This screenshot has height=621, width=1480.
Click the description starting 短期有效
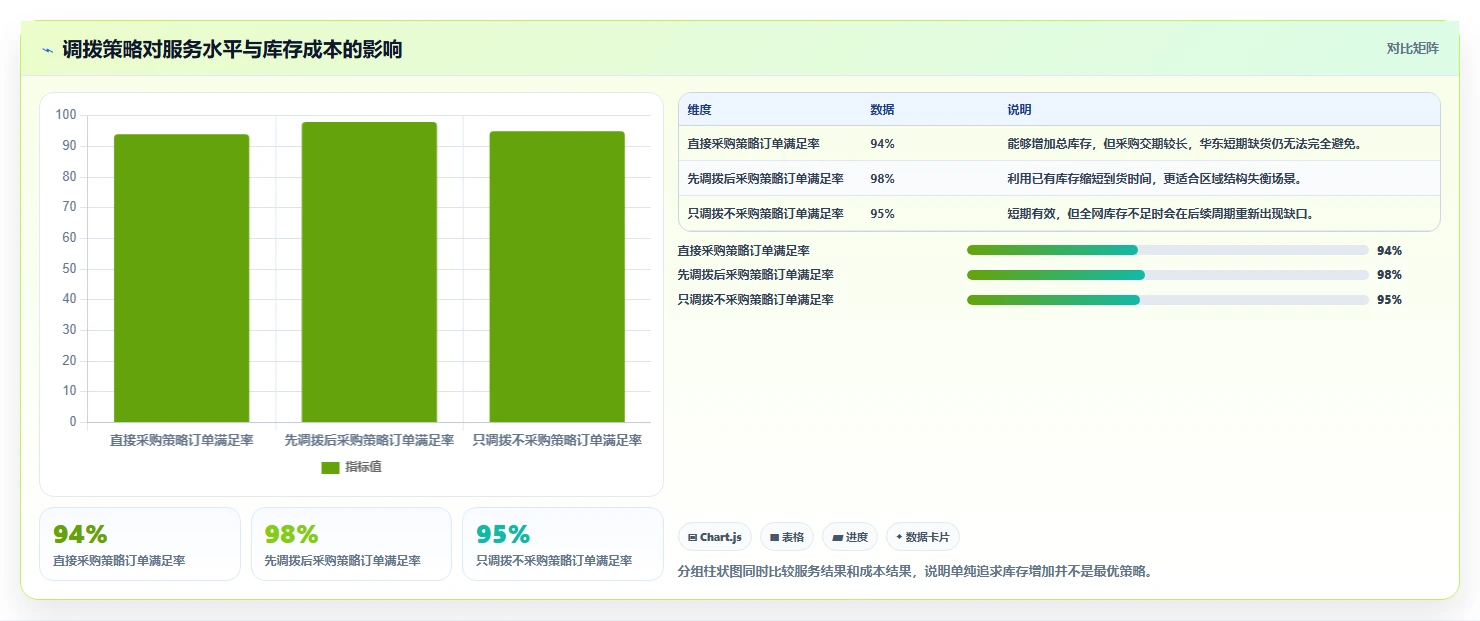point(1160,214)
